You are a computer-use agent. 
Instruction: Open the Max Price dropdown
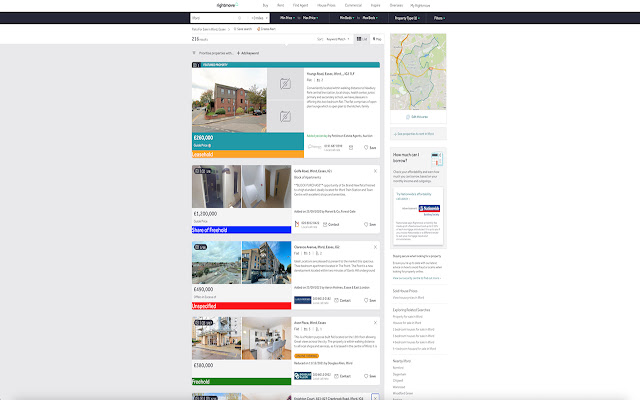coord(310,18)
